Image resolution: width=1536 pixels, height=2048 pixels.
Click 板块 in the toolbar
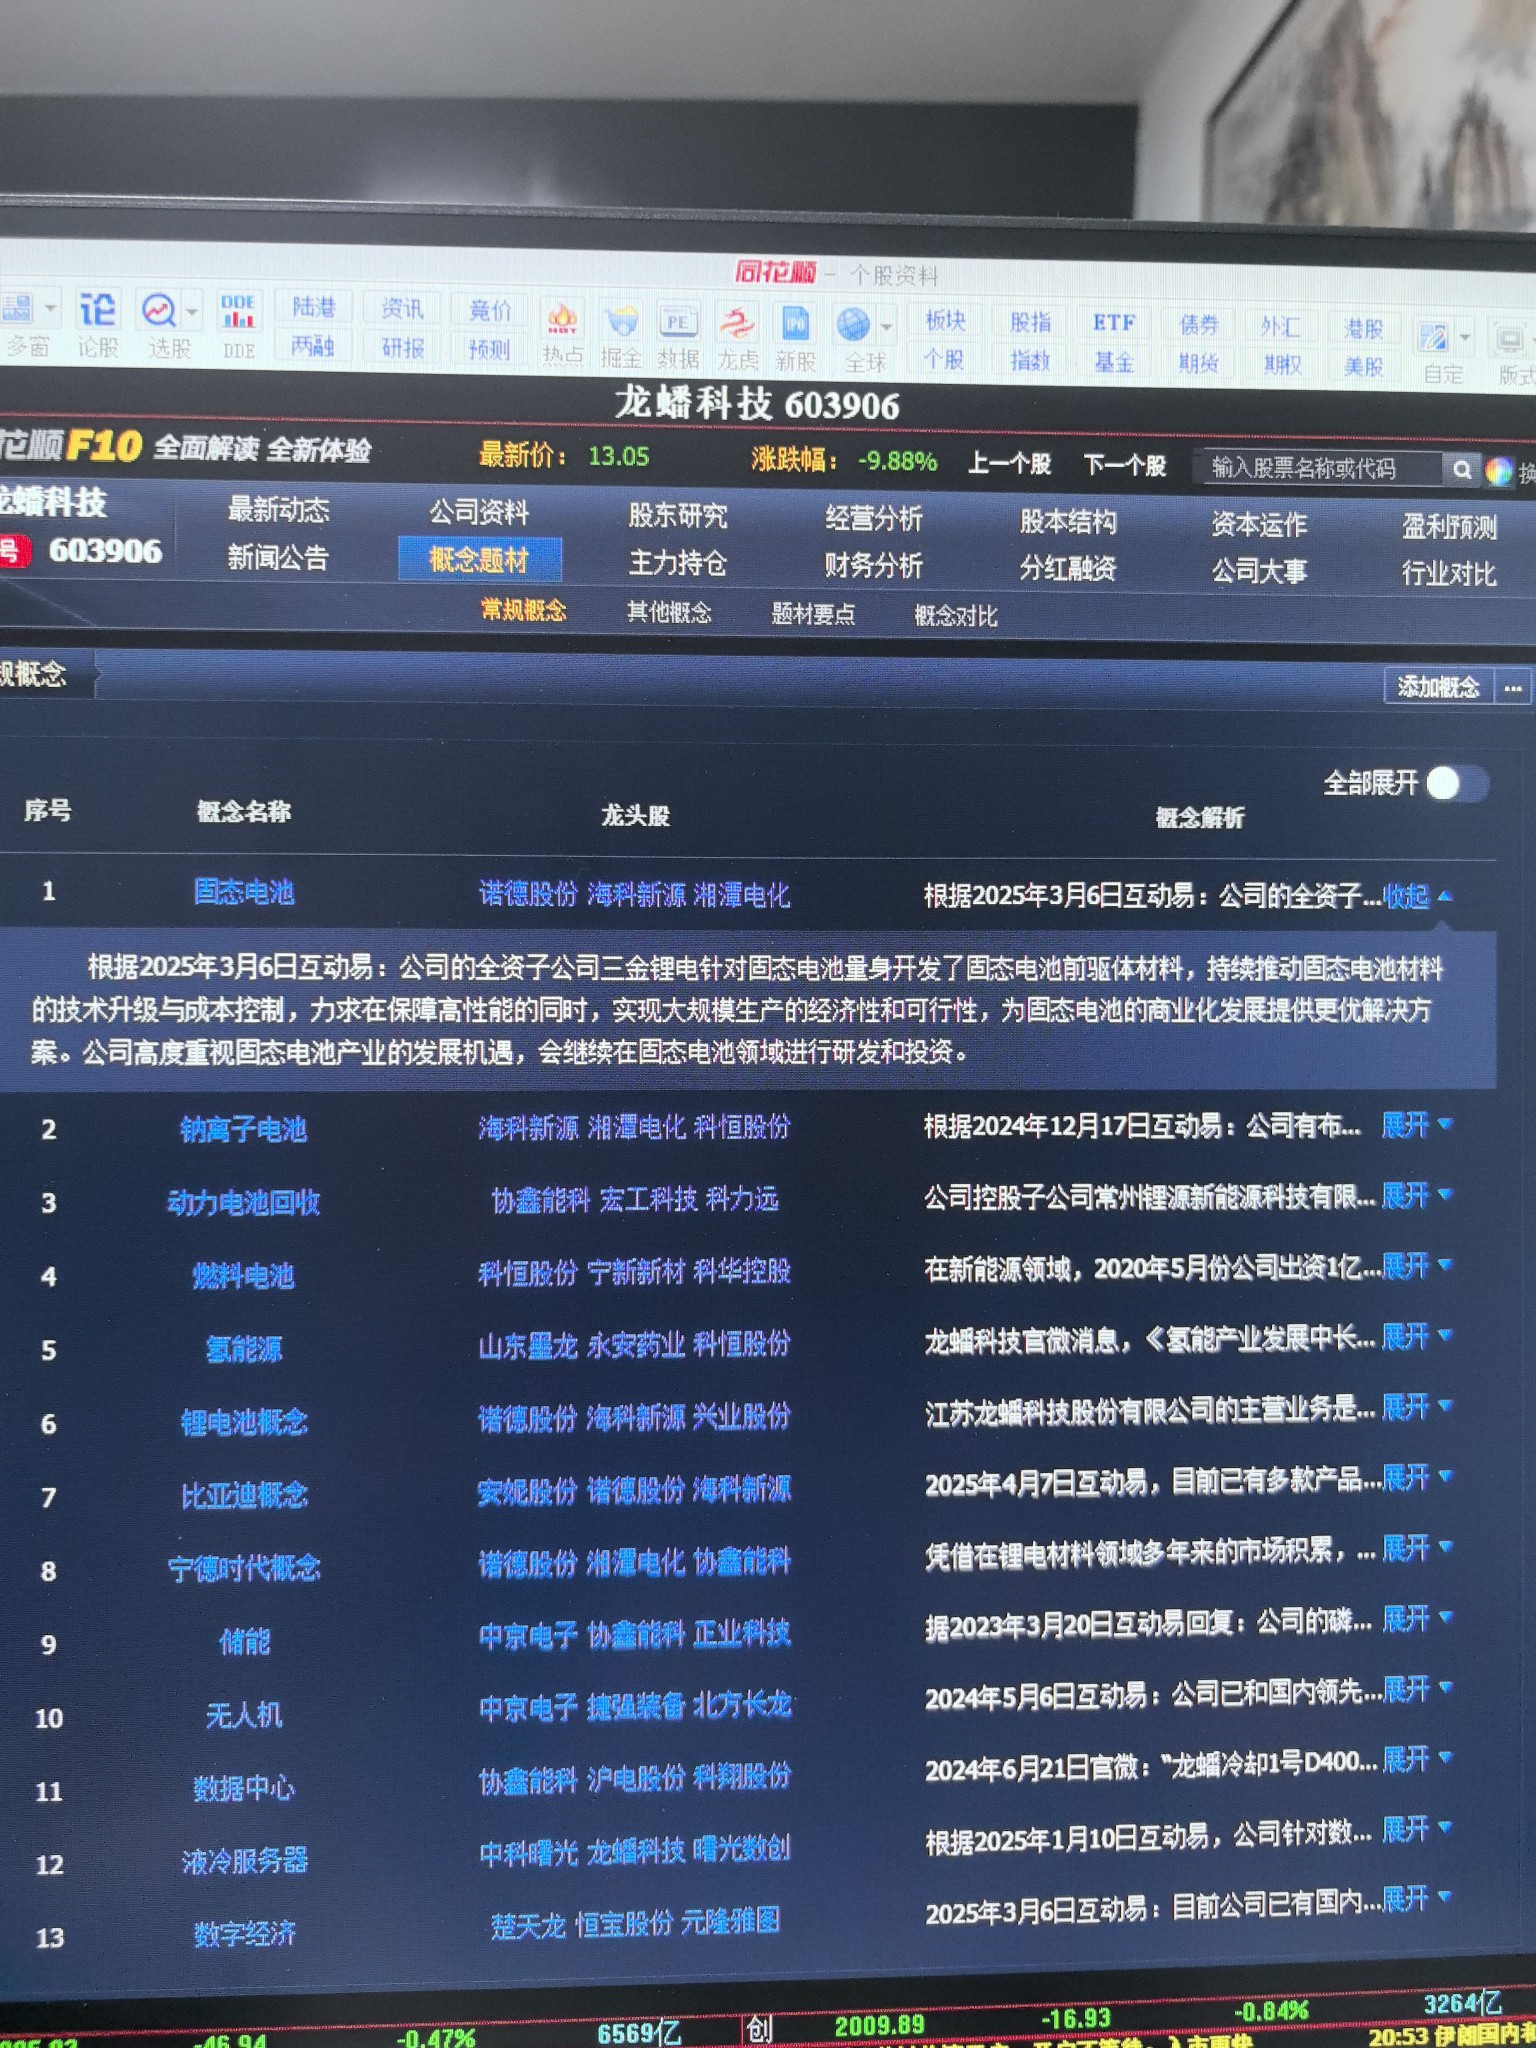point(944,320)
